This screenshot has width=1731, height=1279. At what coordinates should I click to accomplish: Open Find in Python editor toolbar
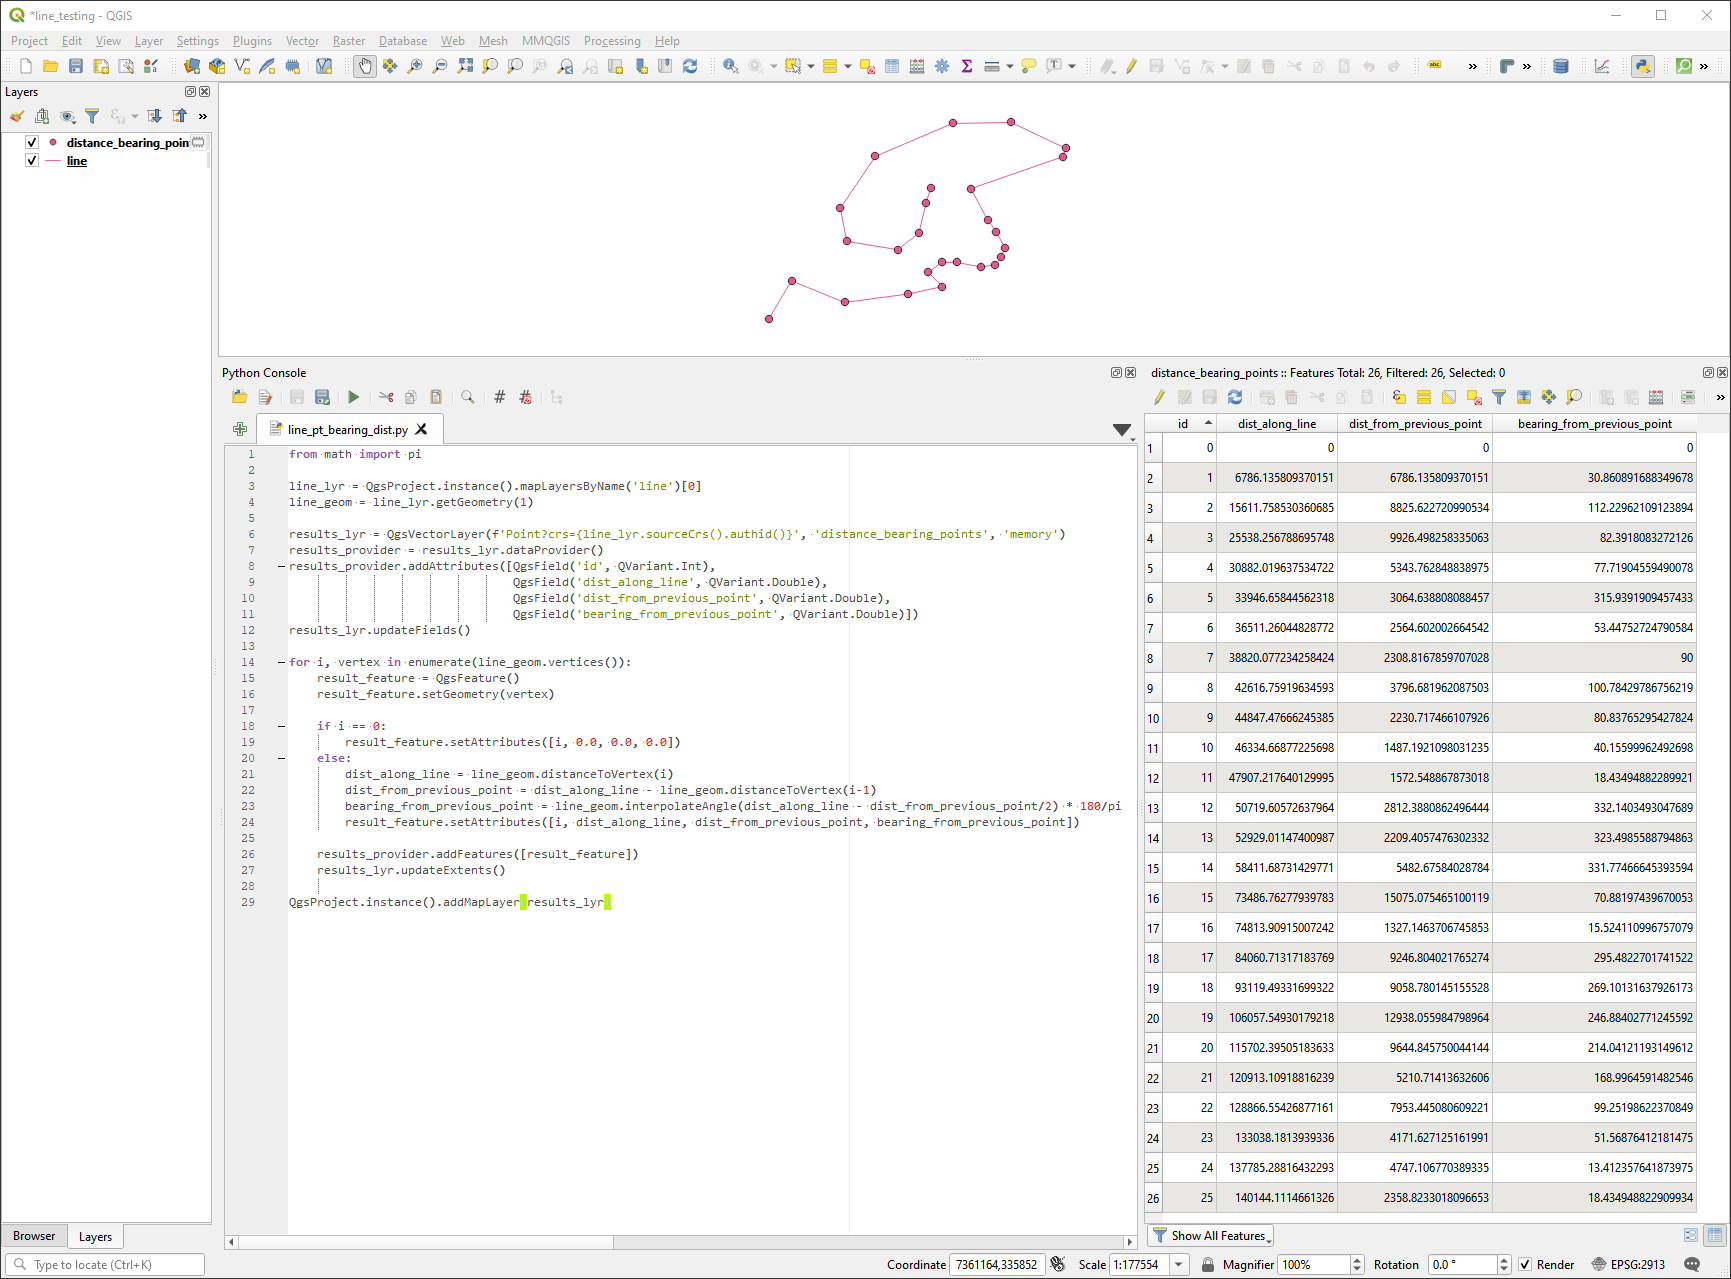467,397
